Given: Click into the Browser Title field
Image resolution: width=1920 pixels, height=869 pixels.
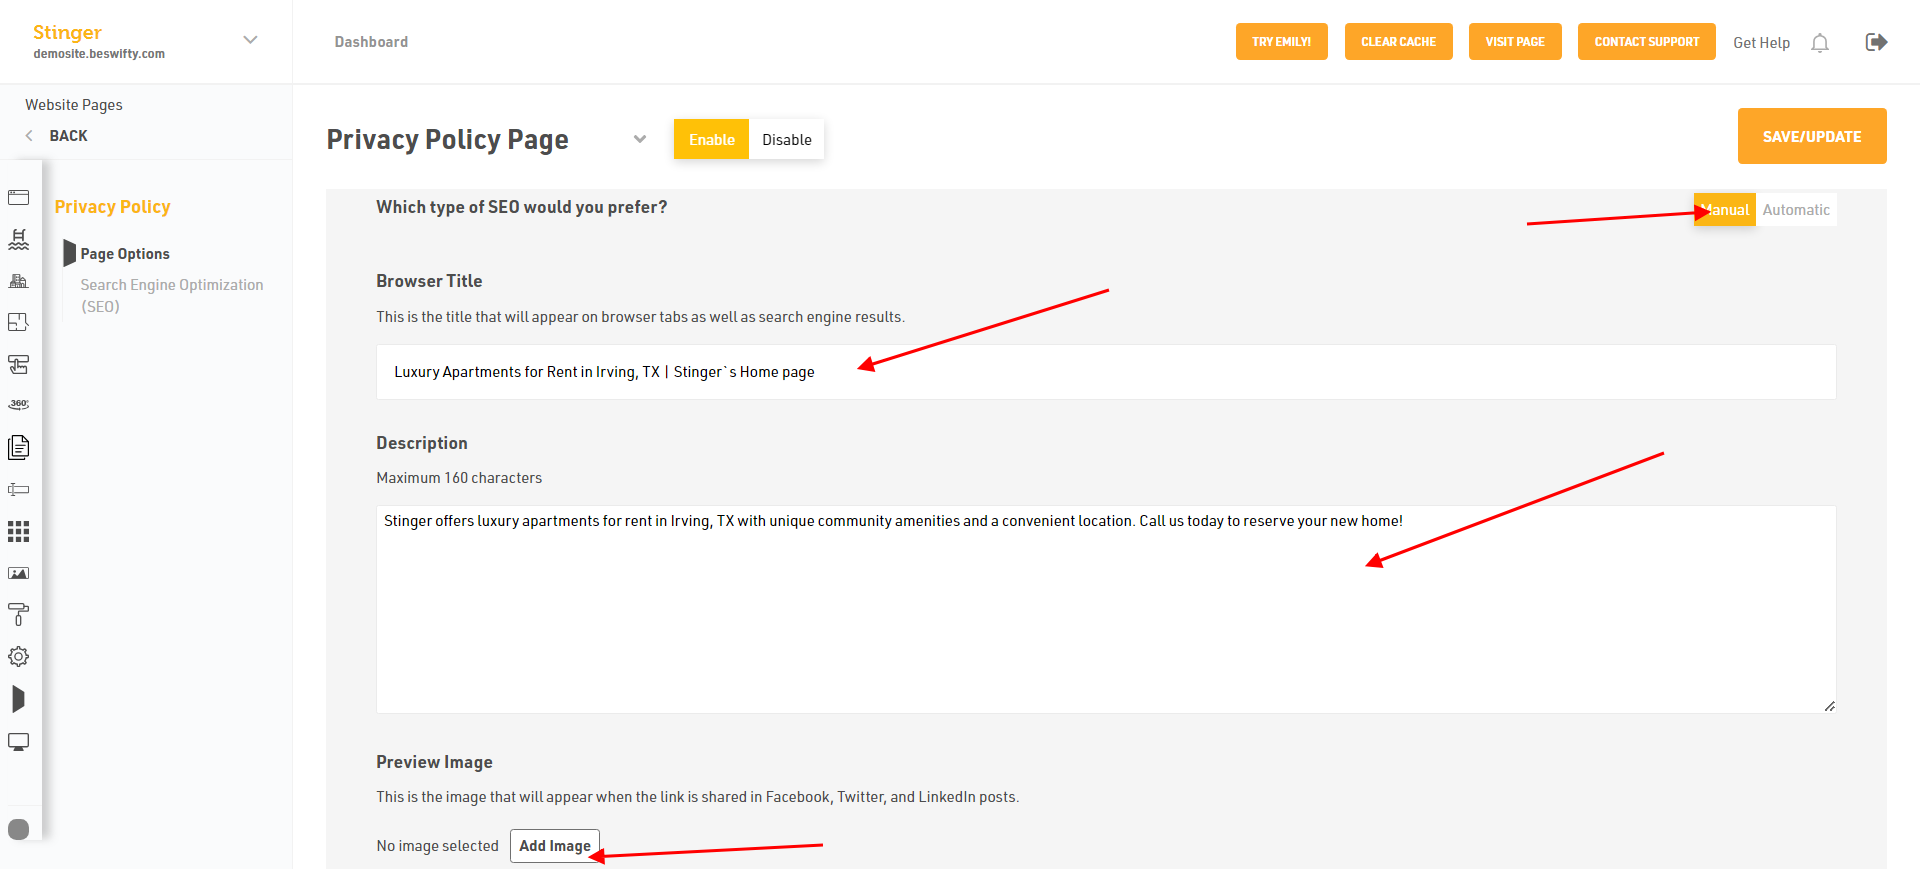Looking at the screenshot, I should [1106, 372].
